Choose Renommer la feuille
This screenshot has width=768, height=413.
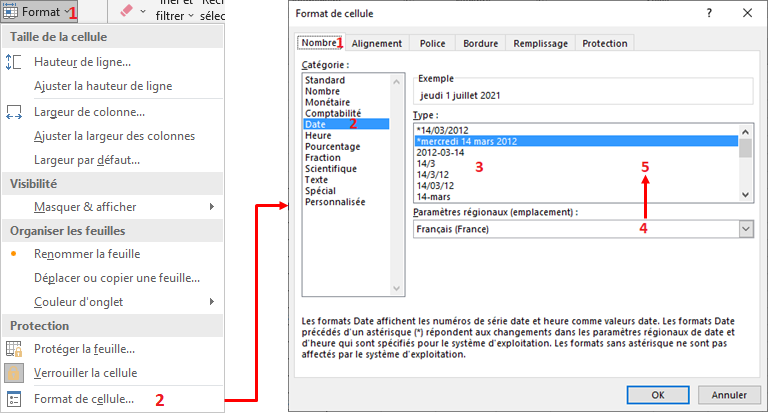tap(113, 254)
